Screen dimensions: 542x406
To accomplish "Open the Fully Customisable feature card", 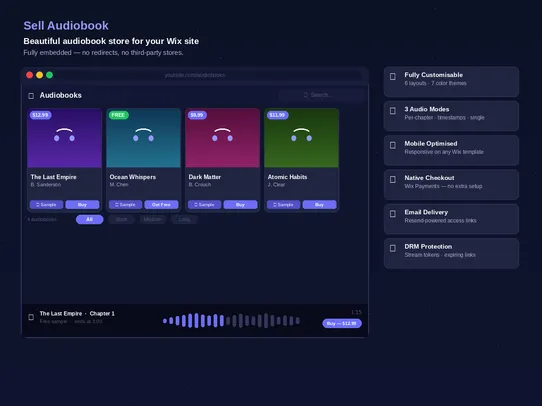I will tap(451, 82).
